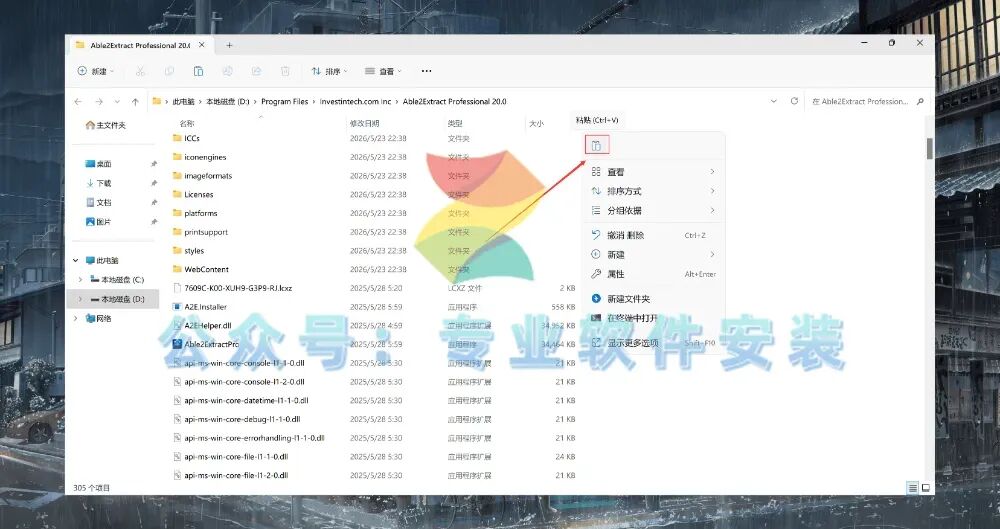1000x529 pixels.
Task: Expand the Local Disk (C:) tree node
Action: 80,279
